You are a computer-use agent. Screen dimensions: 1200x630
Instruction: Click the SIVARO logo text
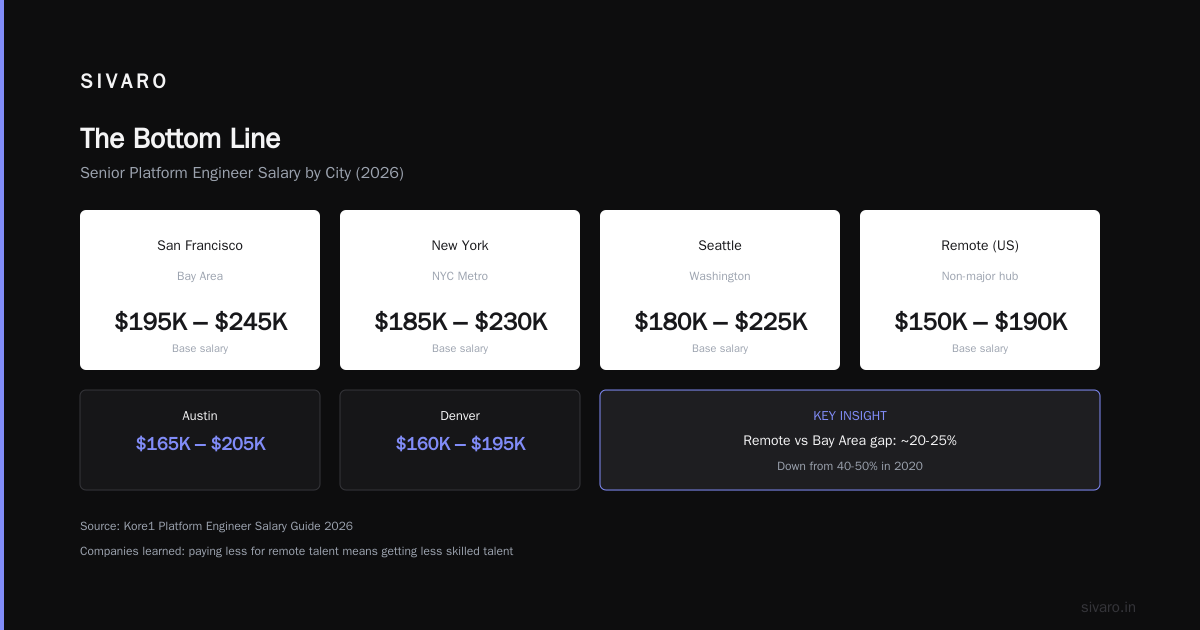click(124, 82)
